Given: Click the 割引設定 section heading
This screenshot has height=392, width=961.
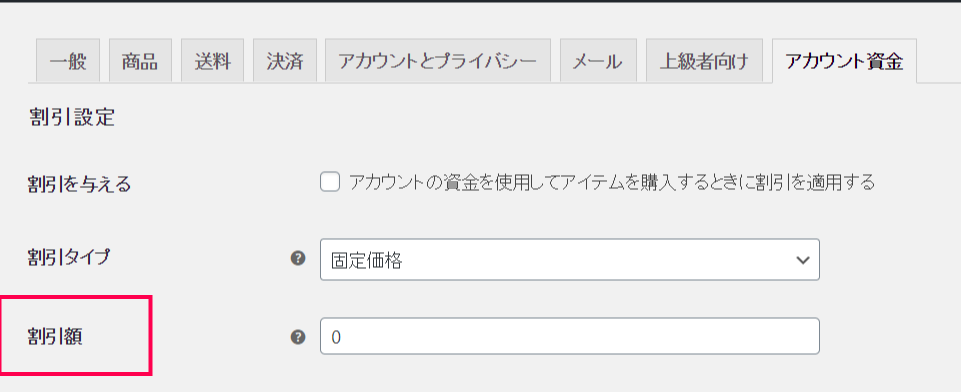Looking at the screenshot, I should tap(72, 117).
